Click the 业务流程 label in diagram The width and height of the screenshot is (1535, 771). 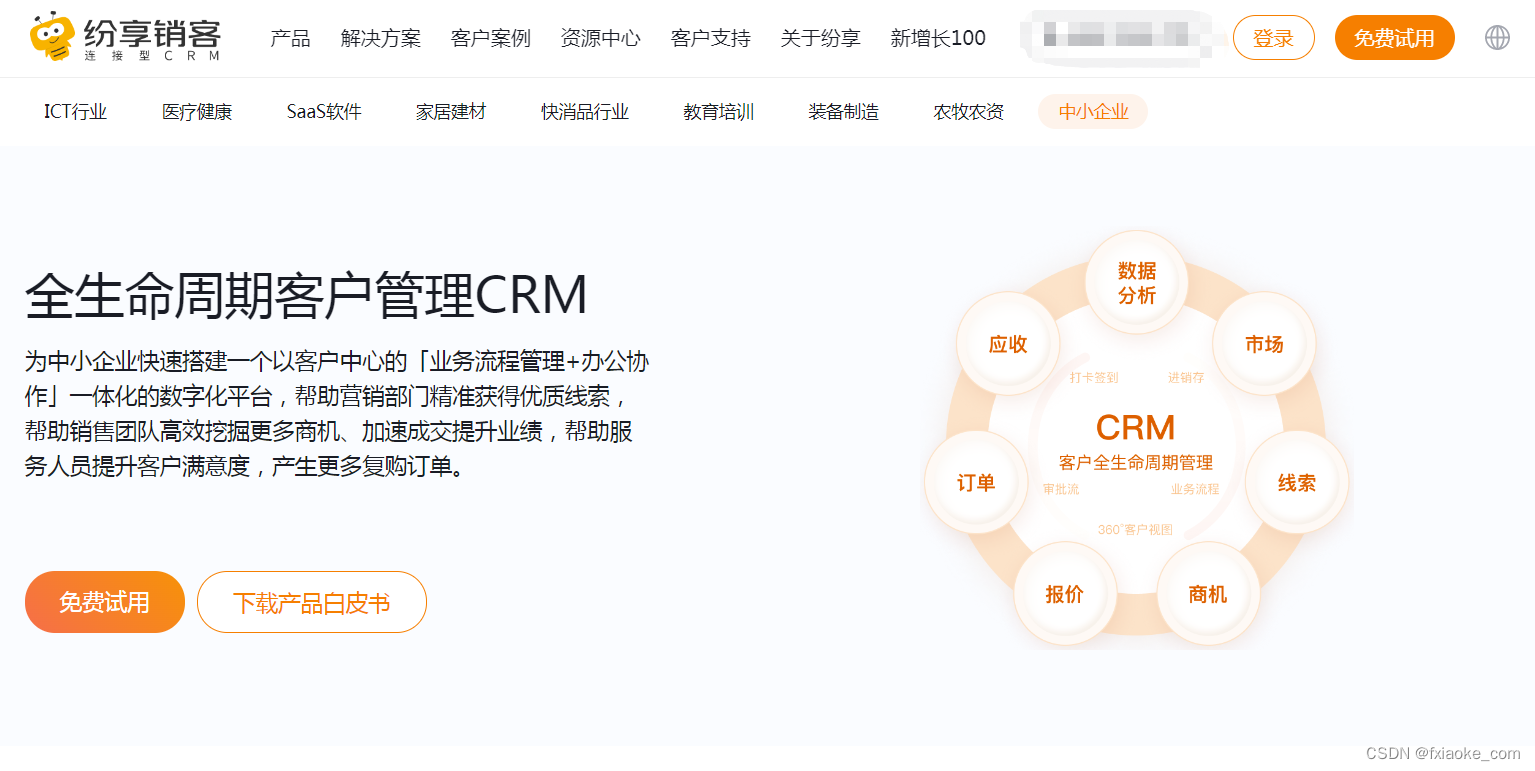click(1195, 490)
